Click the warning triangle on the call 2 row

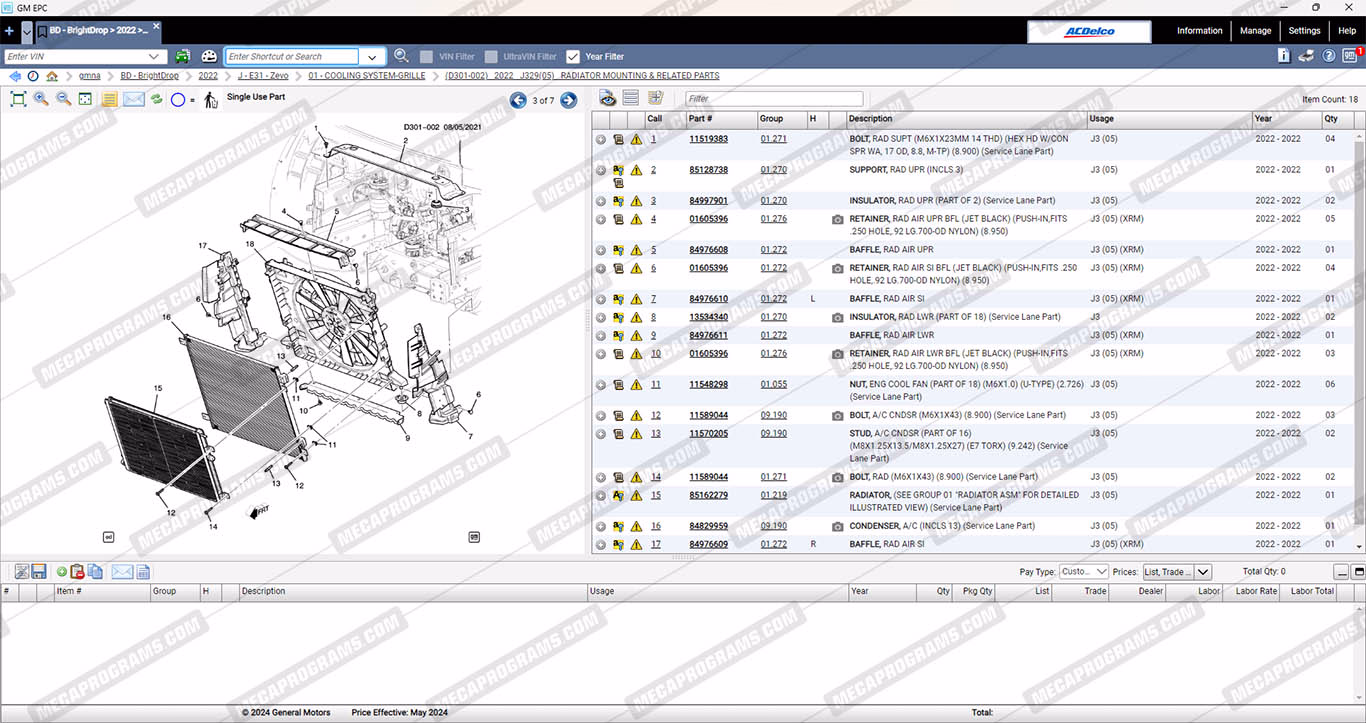coord(636,170)
